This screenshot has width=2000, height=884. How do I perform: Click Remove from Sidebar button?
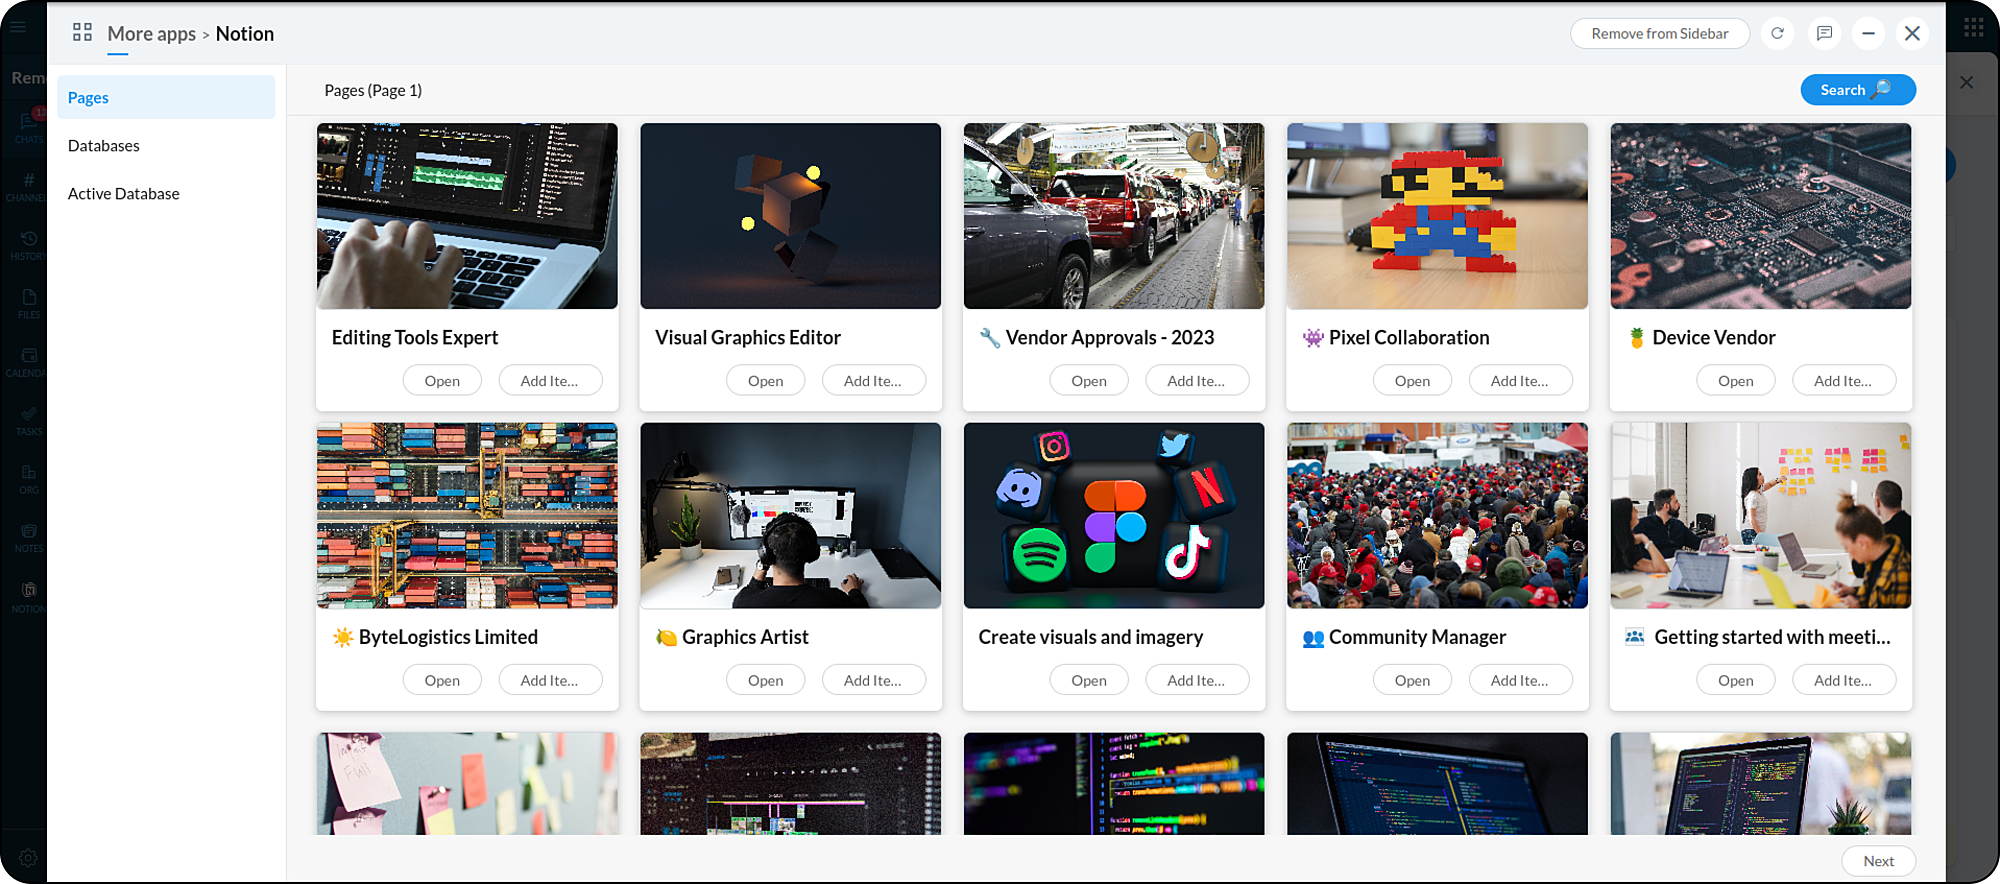point(1660,33)
